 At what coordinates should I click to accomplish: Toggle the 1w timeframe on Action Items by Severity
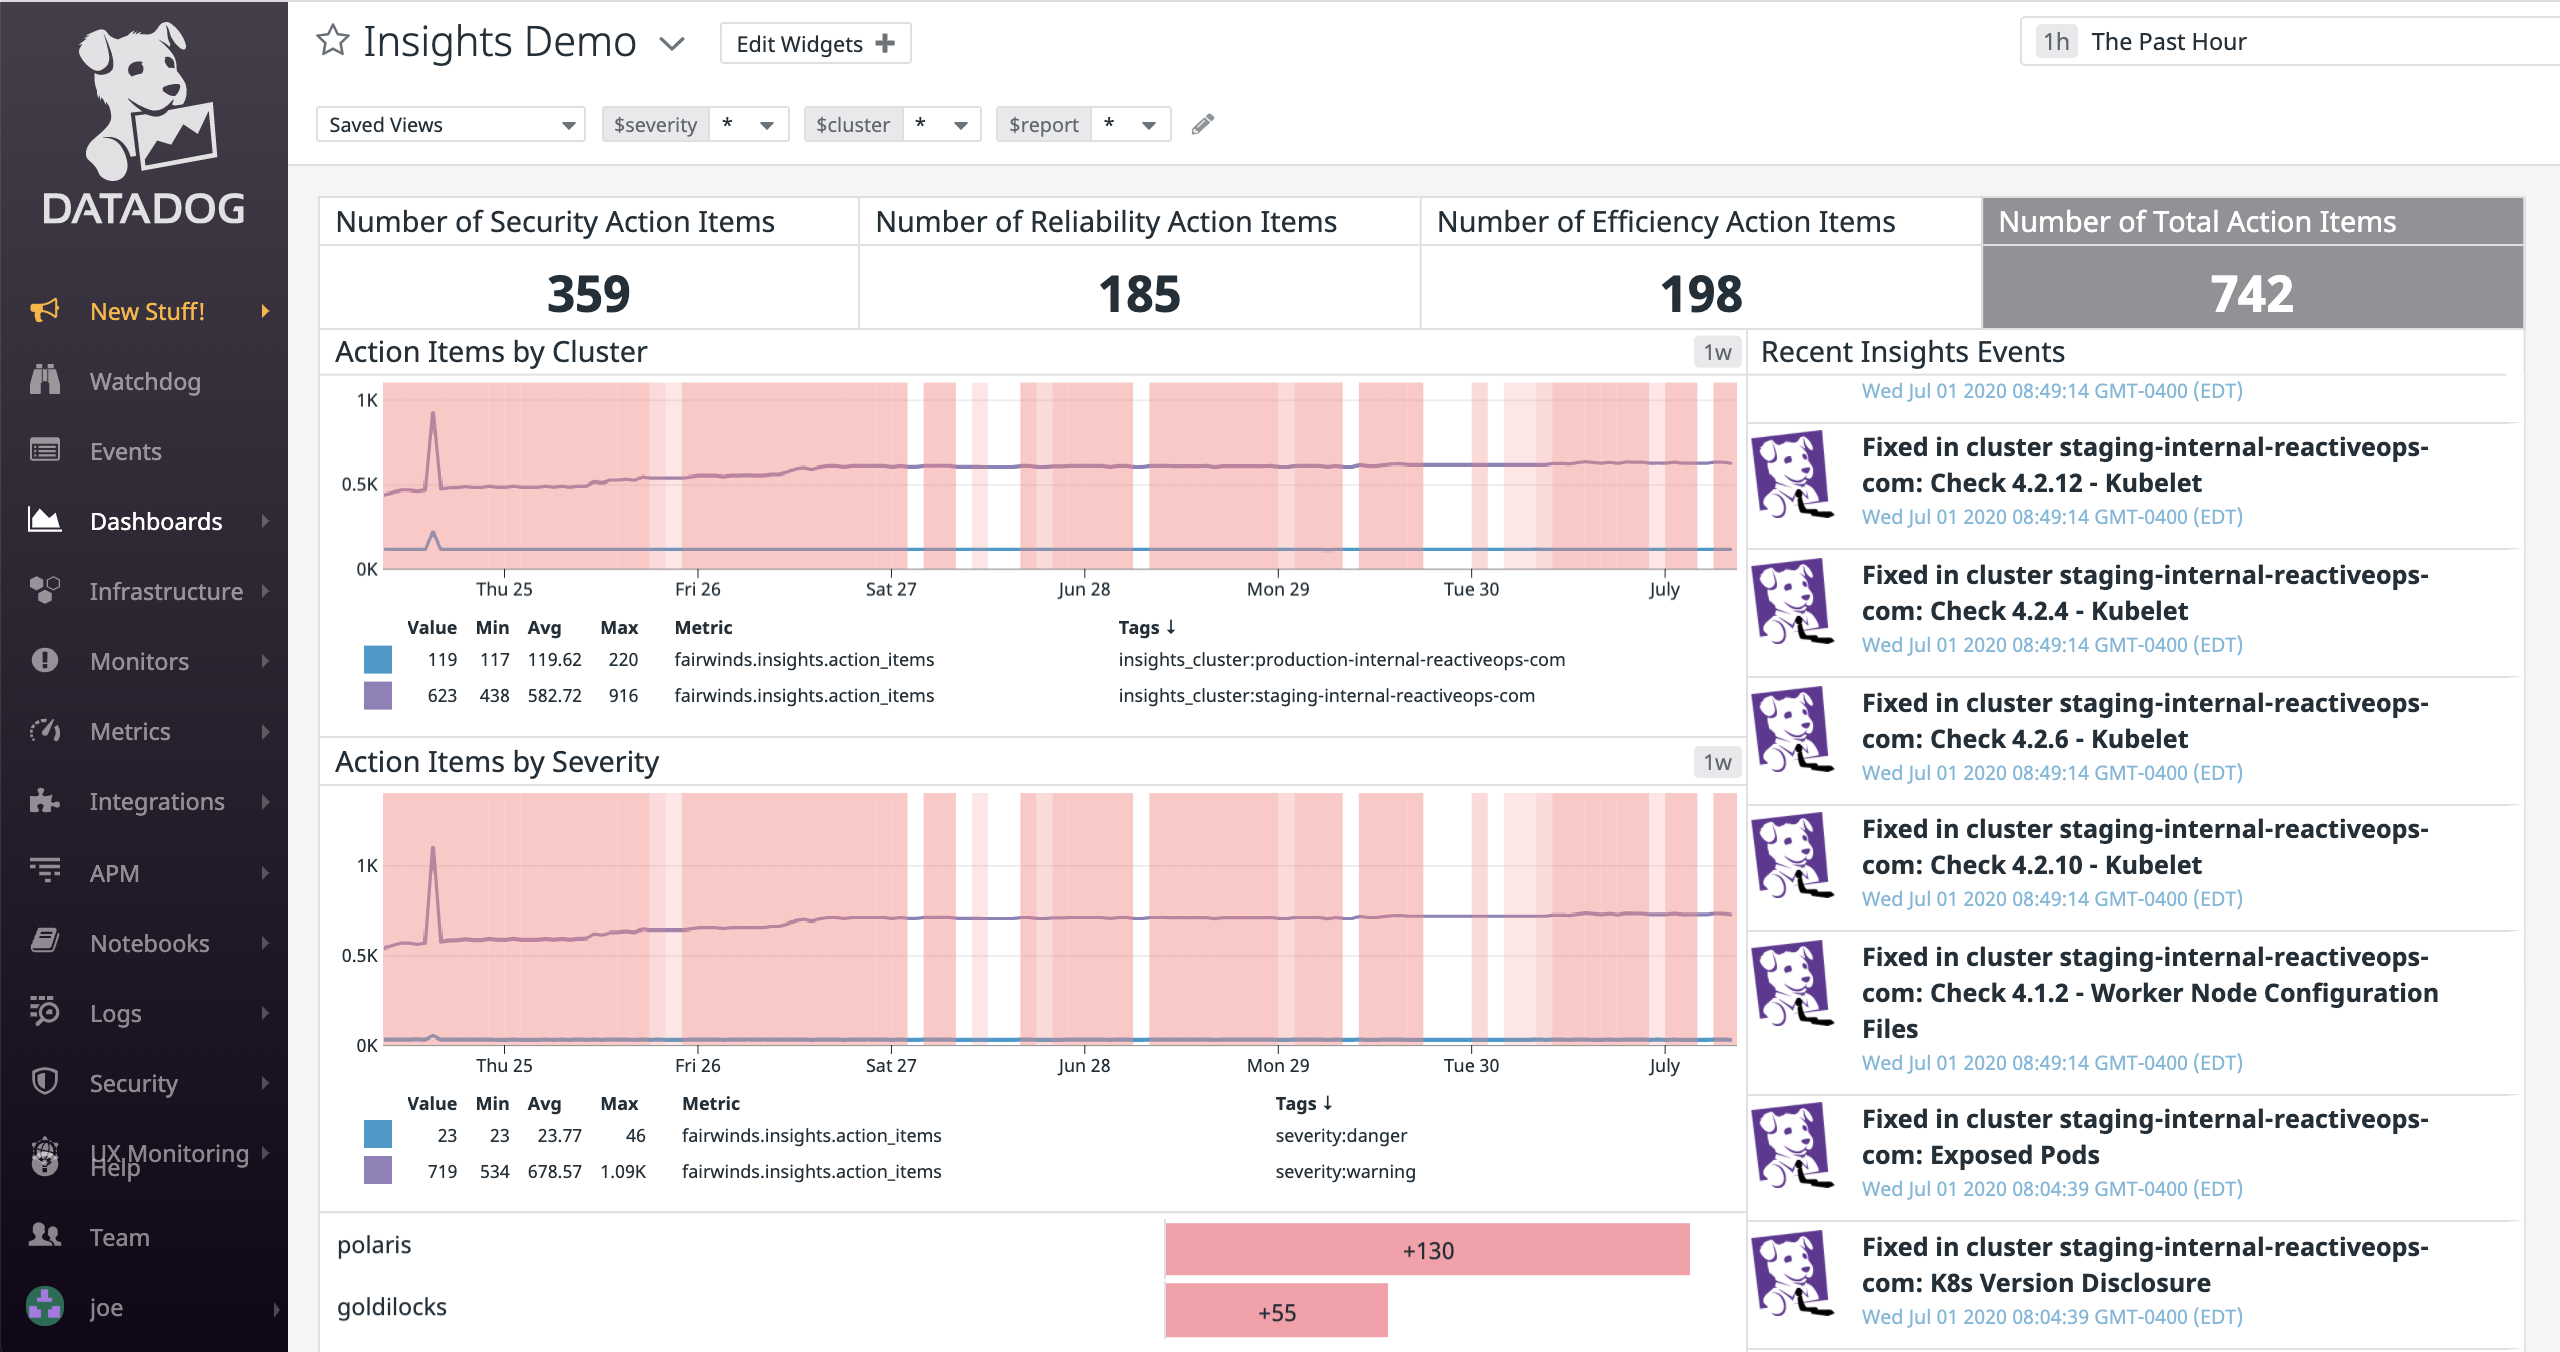1713,761
